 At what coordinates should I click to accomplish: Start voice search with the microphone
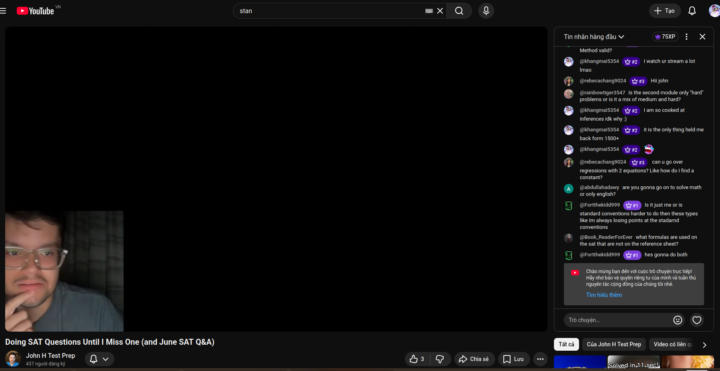[x=486, y=11]
